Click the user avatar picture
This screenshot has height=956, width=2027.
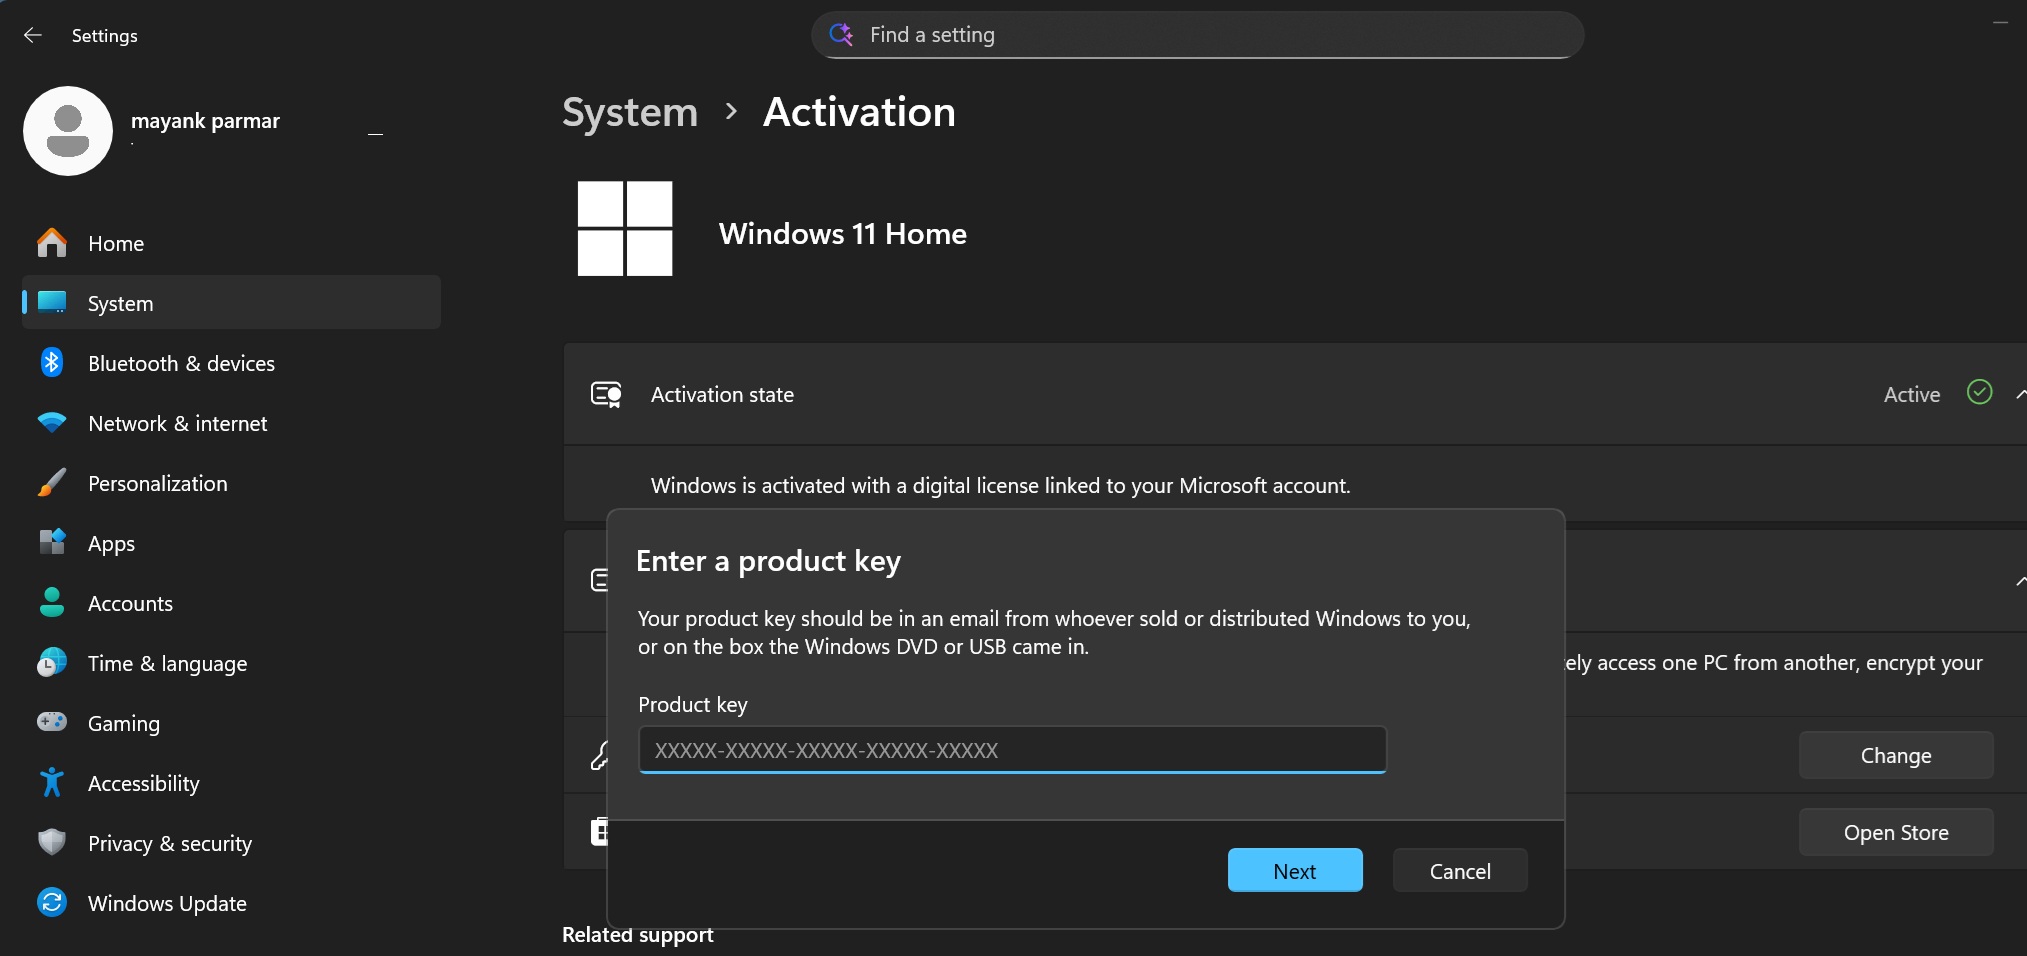pos(68,131)
